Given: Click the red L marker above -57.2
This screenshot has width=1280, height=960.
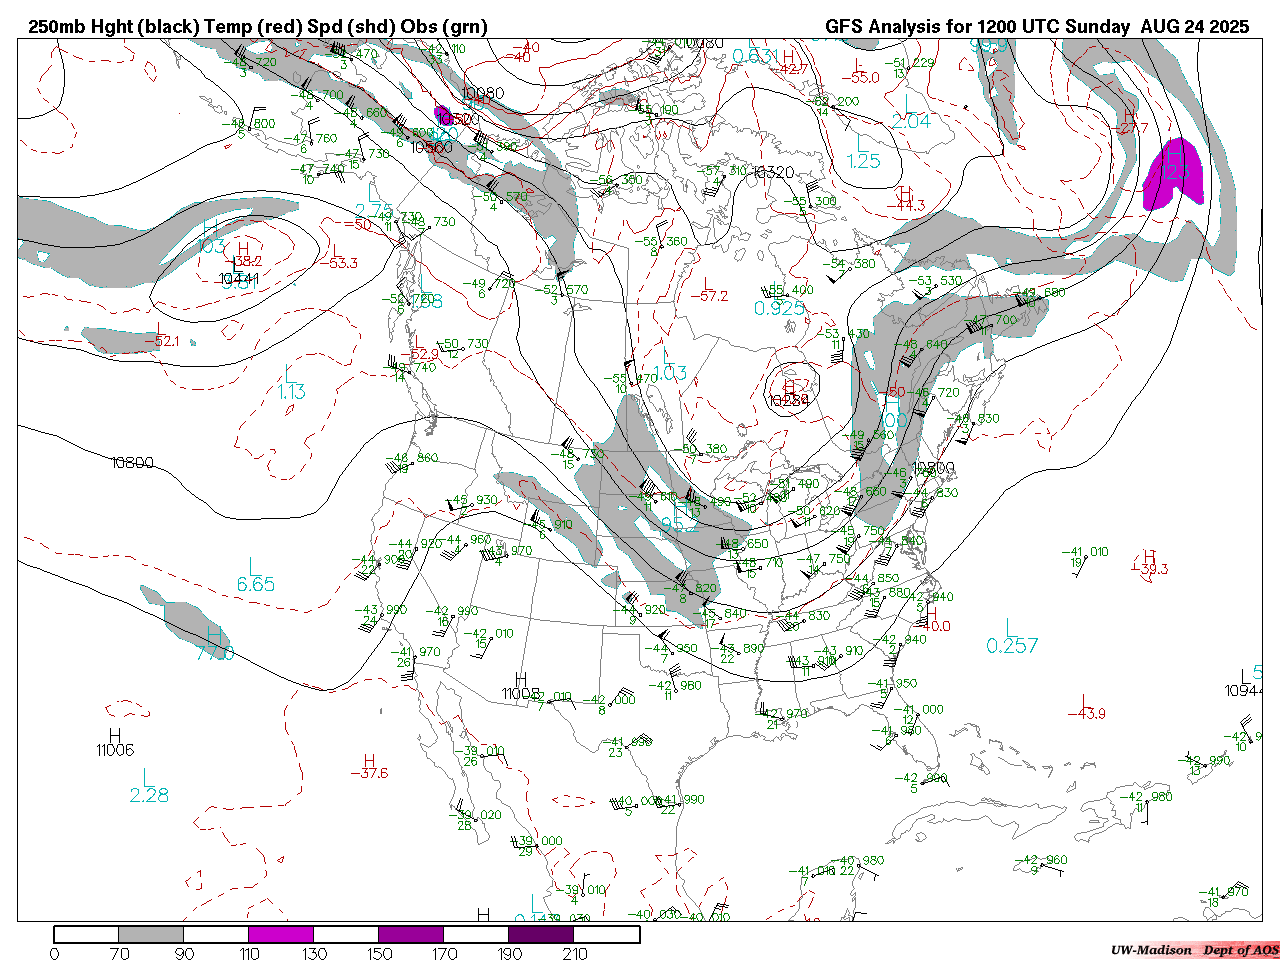Looking at the screenshot, I should pos(708,284).
